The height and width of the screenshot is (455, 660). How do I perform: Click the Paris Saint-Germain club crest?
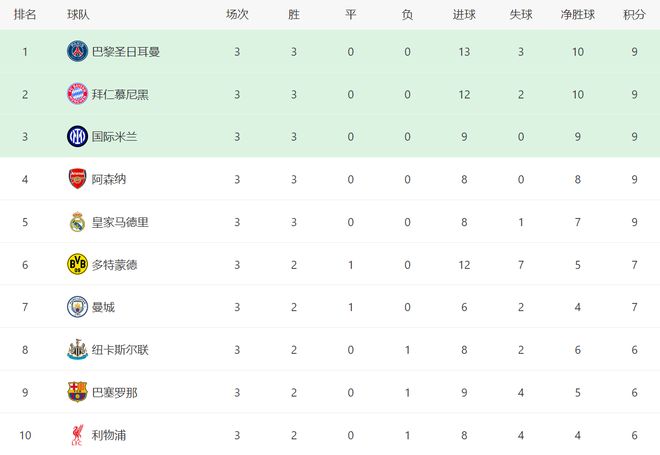77,51
